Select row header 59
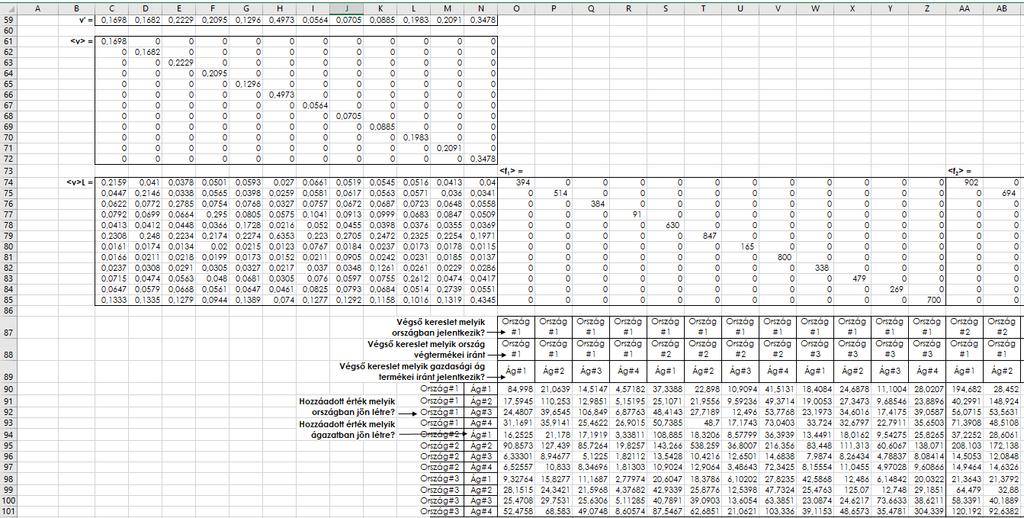 point(8,20)
